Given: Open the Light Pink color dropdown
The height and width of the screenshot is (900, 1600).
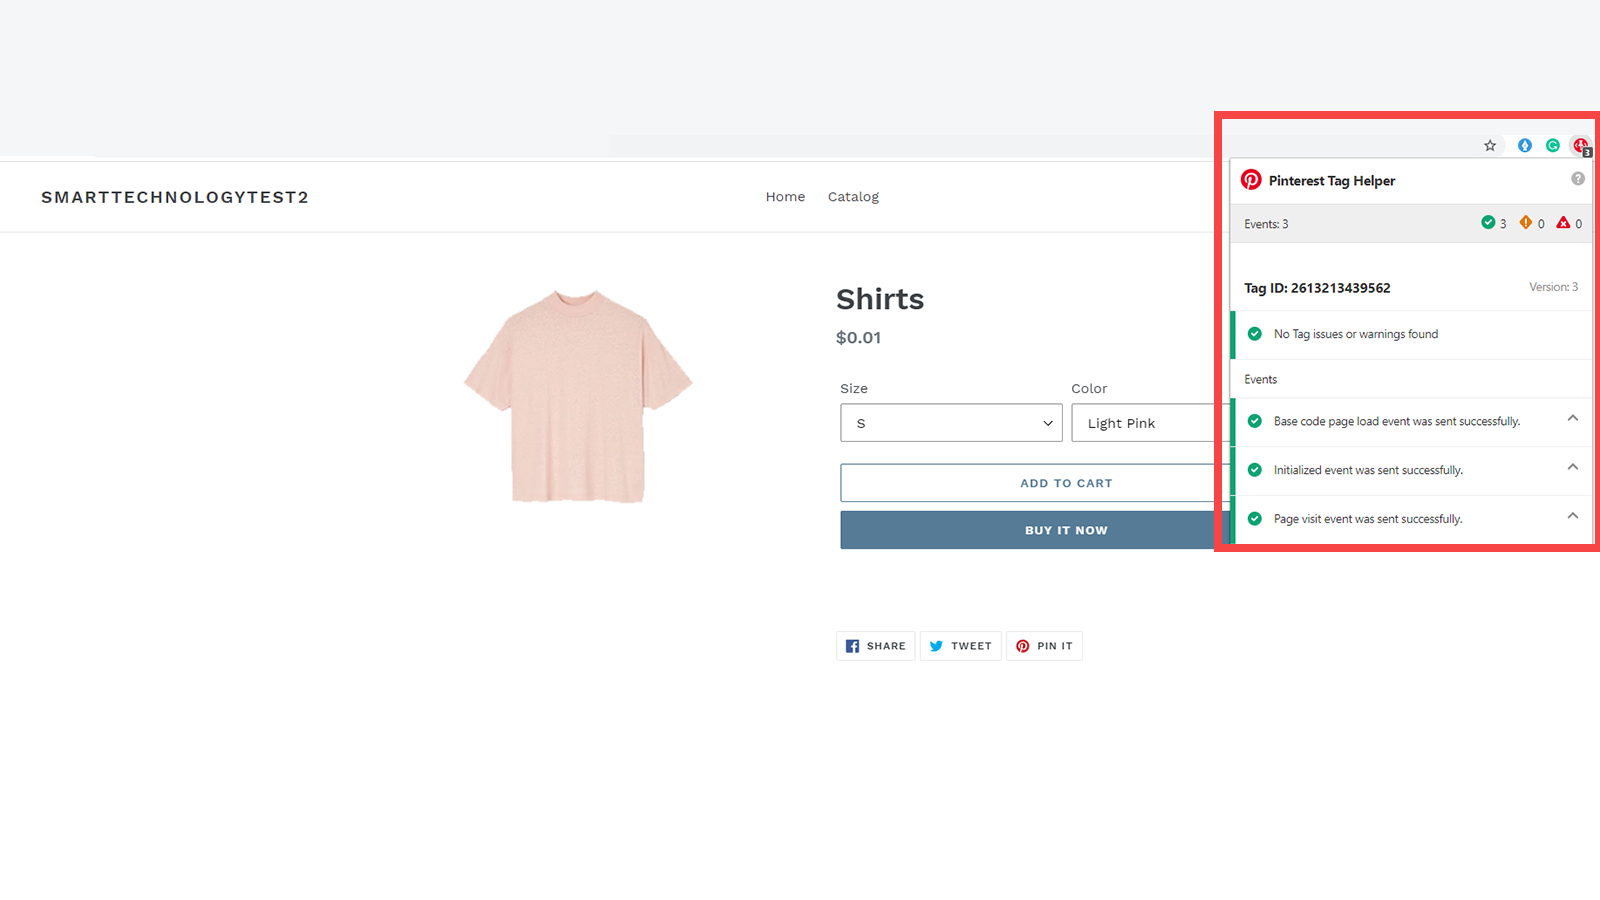Looking at the screenshot, I should (x=1140, y=422).
